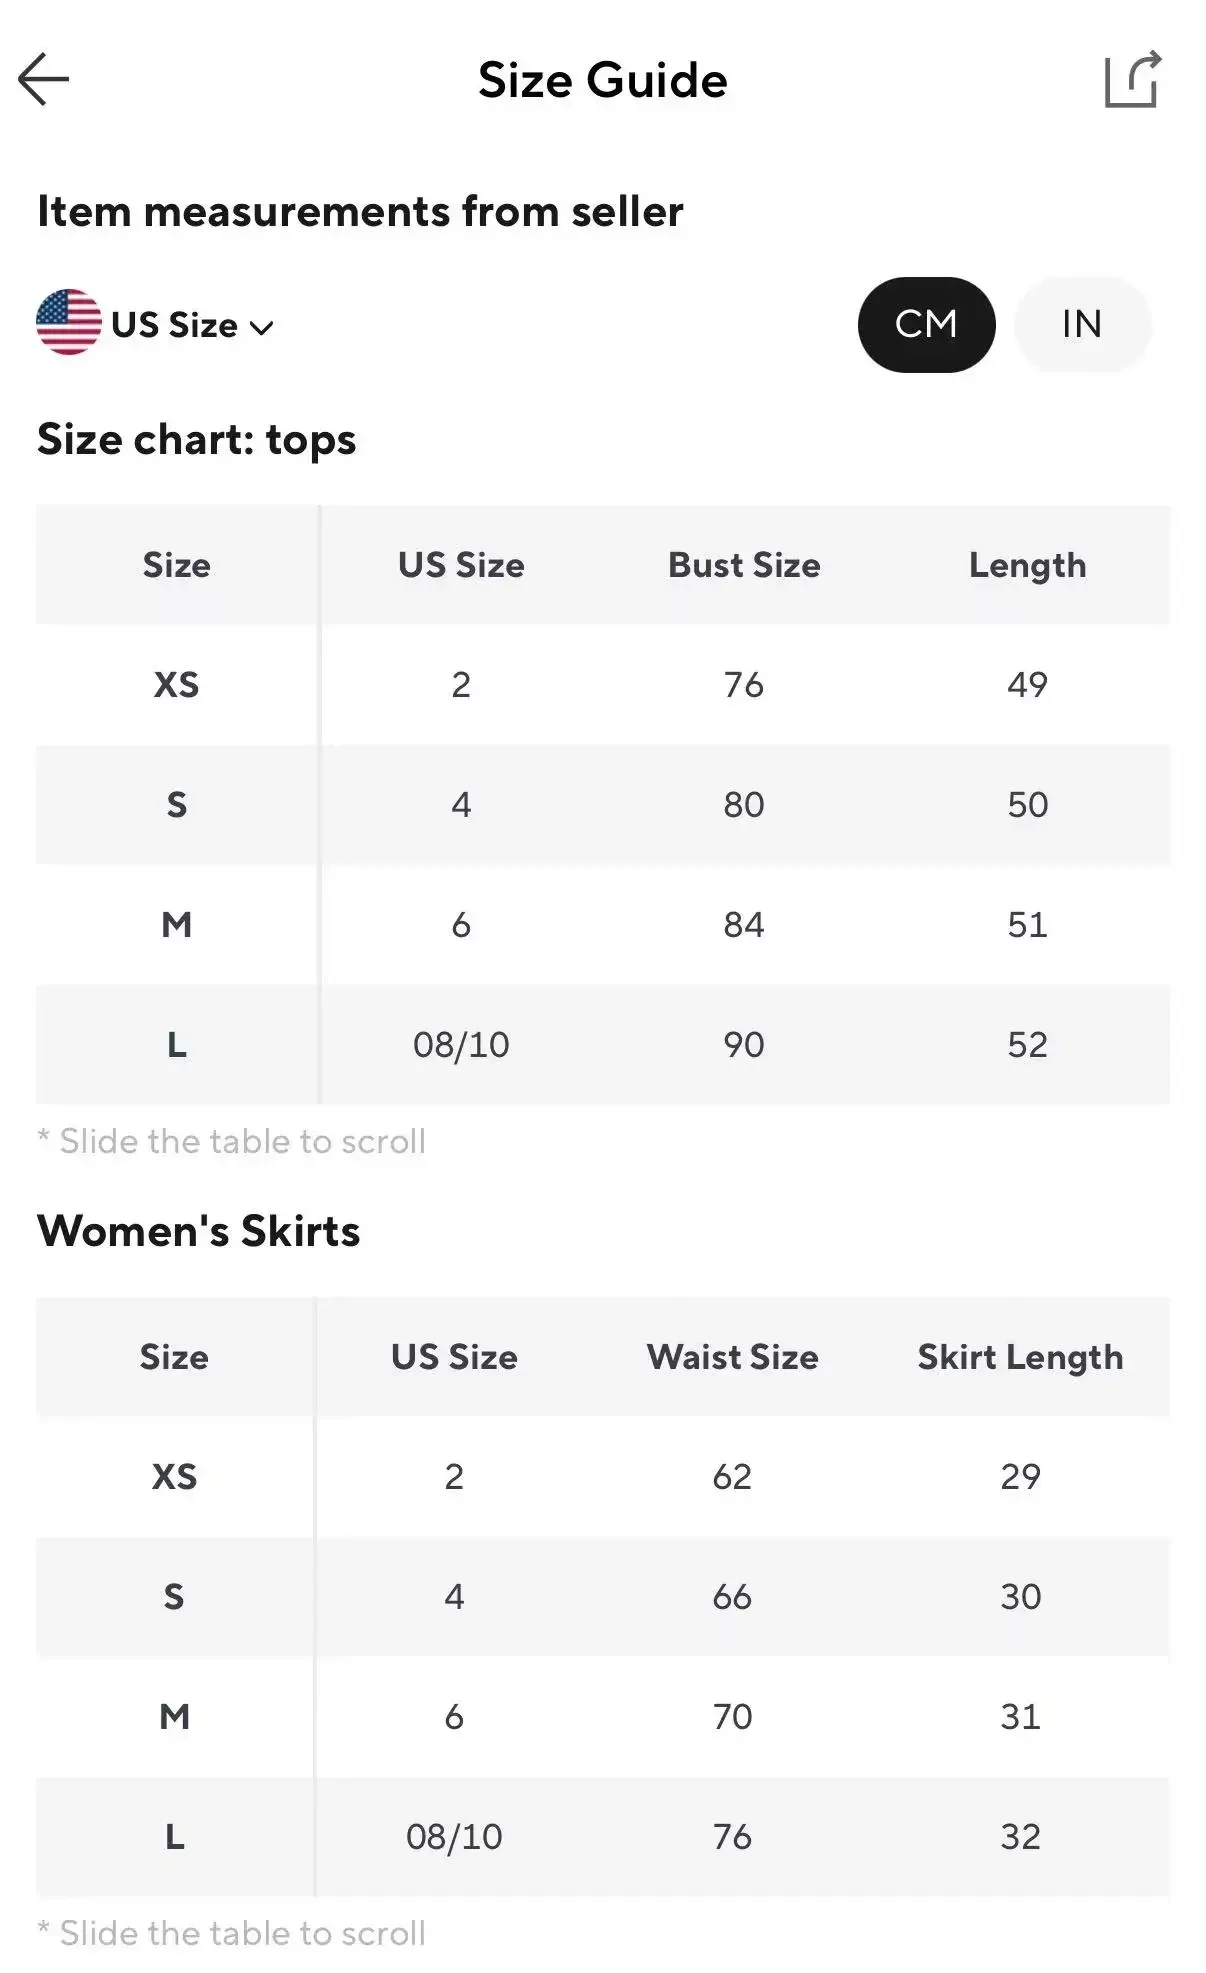
Task: Tap the share icon
Action: coord(1132,79)
